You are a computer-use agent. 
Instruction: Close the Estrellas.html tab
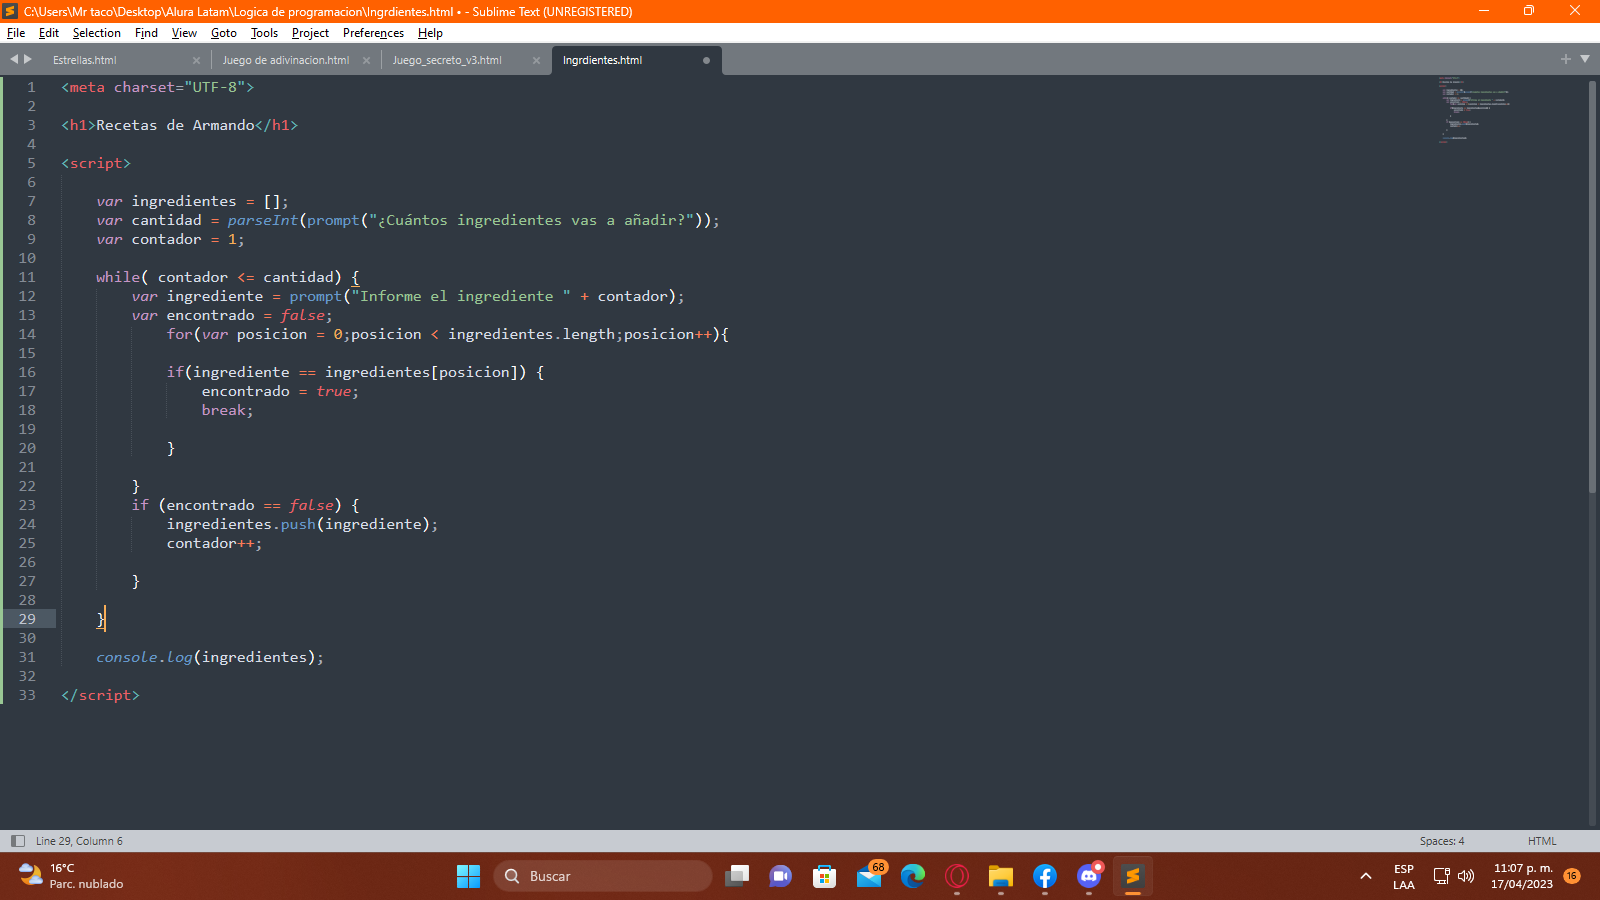196,60
